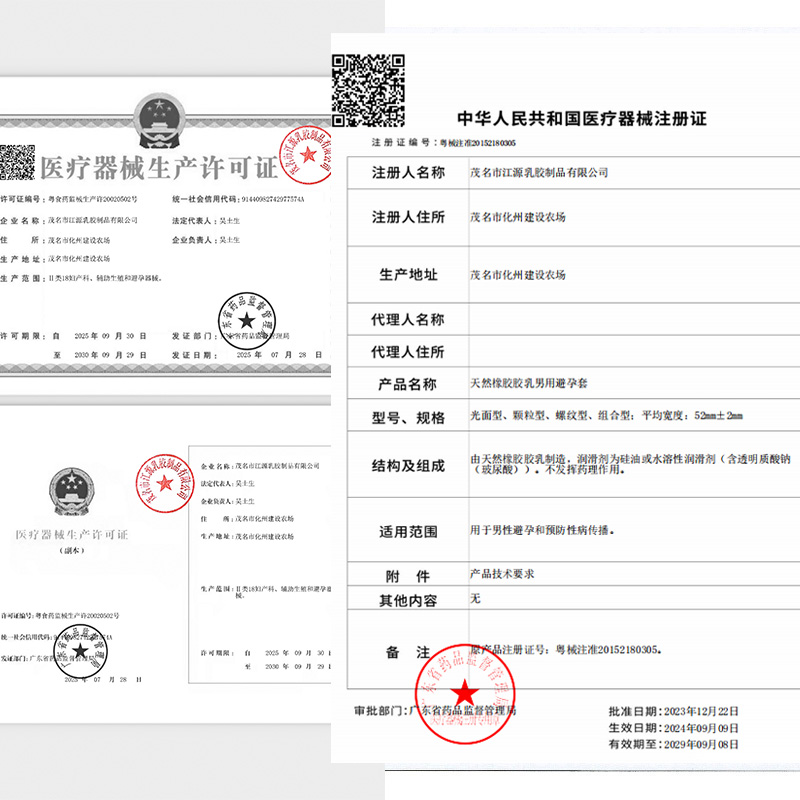Click the 其他内容 label cell
800x800 pixels.
(408, 600)
